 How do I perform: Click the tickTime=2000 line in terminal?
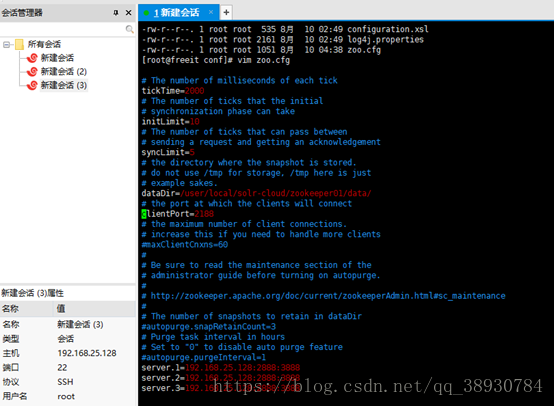[173, 91]
